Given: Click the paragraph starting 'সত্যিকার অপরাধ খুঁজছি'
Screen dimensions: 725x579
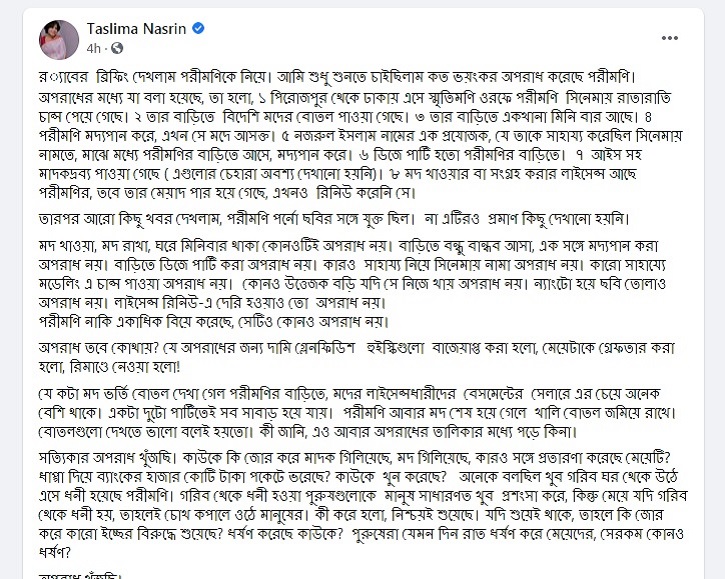Looking at the screenshot, I should 363,505.
